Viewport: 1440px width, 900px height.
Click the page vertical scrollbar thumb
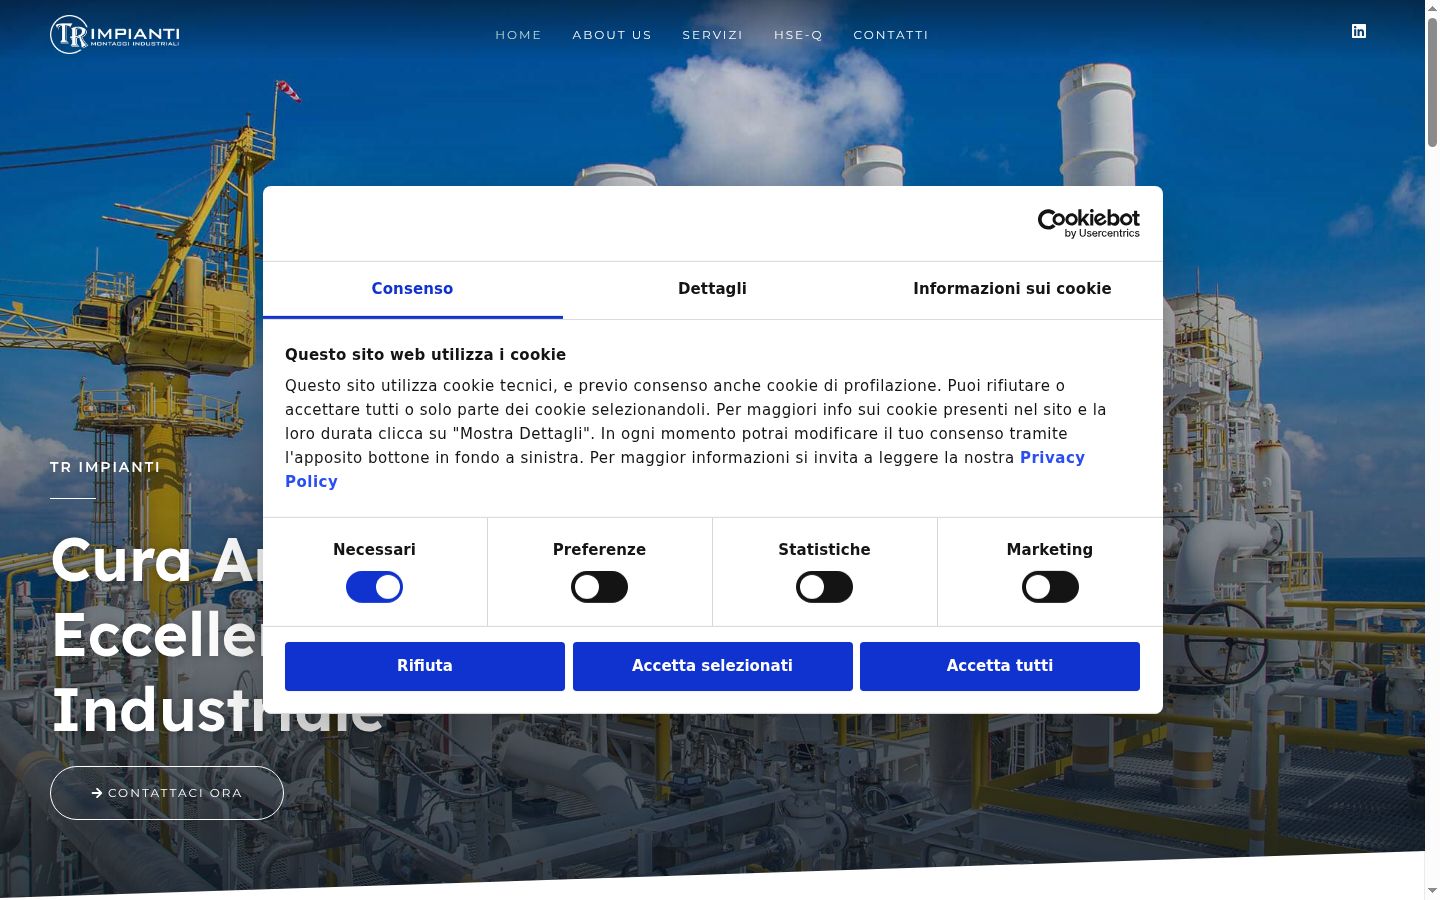point(1432,82)
